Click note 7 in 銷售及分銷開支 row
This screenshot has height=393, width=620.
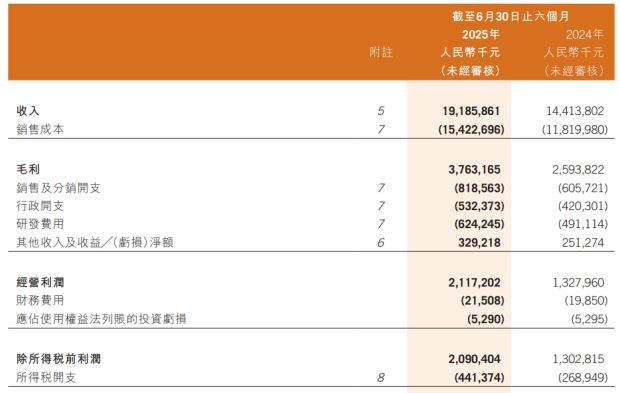click(381, 188)
